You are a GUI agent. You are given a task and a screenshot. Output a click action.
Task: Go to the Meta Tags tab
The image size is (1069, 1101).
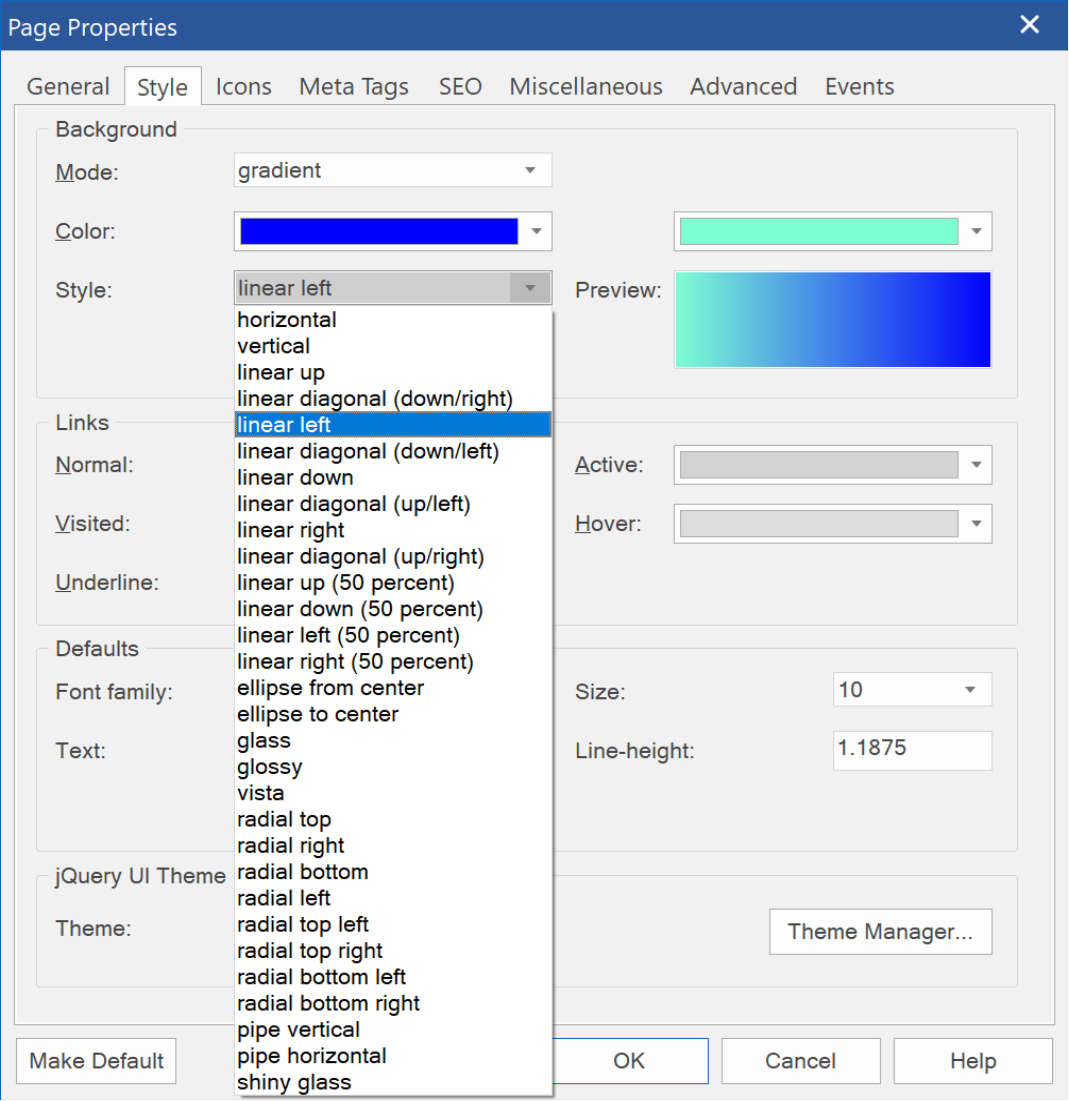(x=353, y=86)
